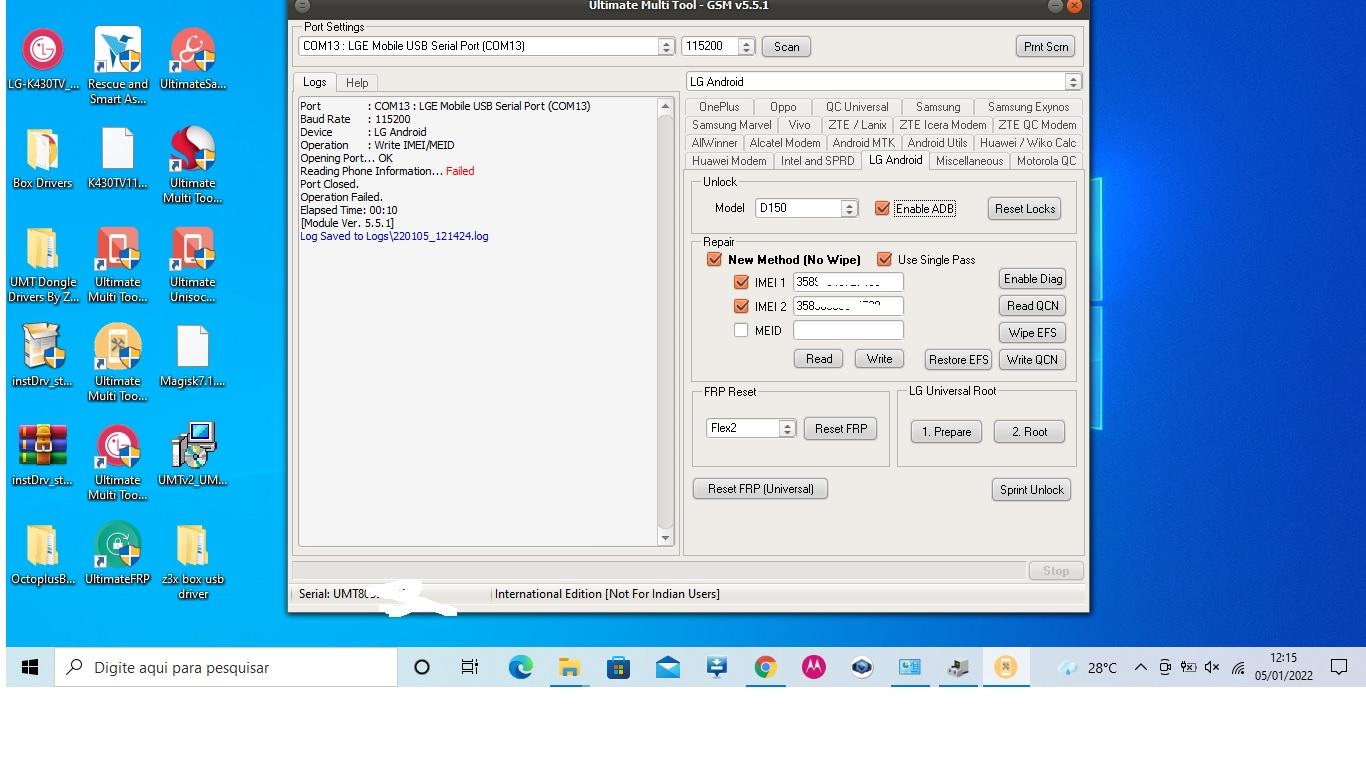The image size is (1366, 768).
Task: Open the K430TV11 file on desktop
Action: 118,158
